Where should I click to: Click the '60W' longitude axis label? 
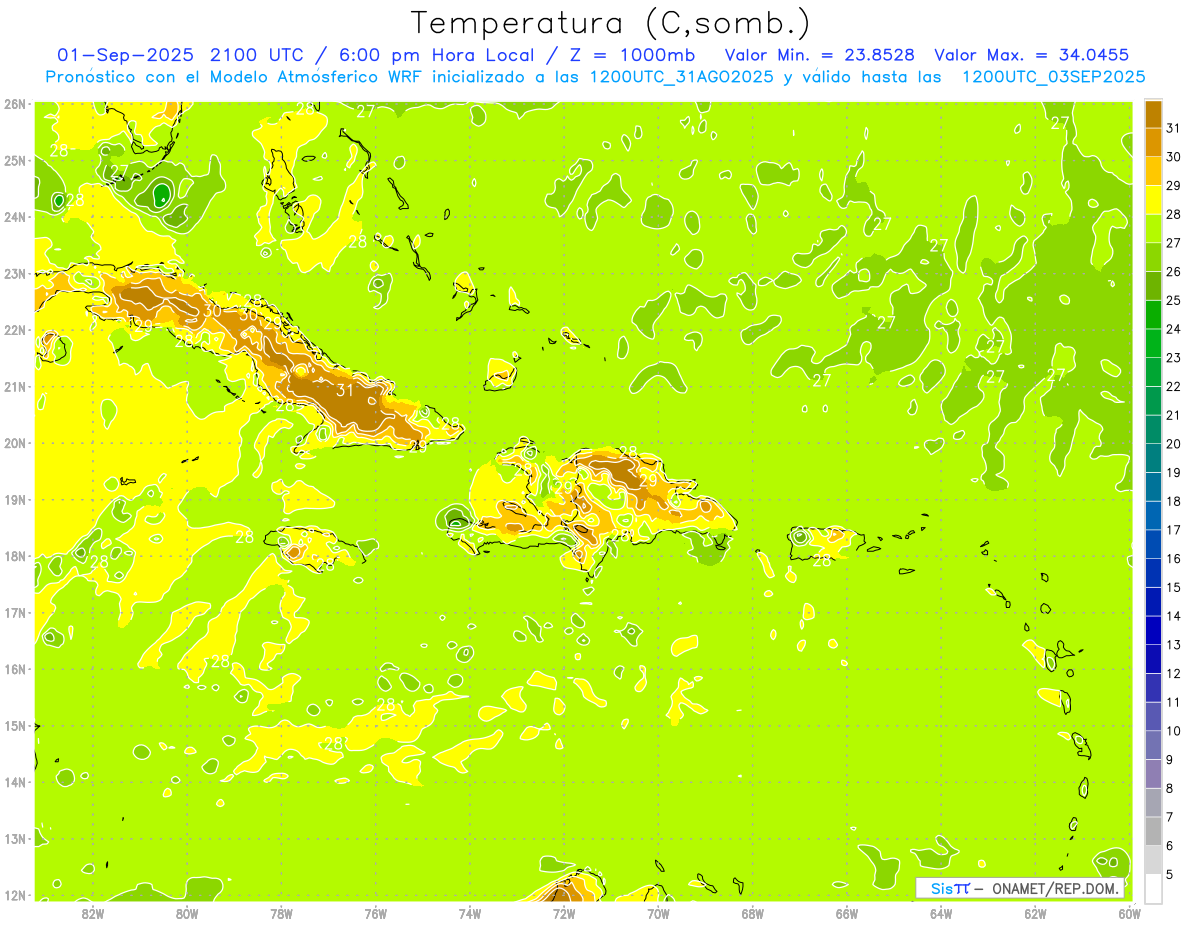click(x=1130, y=913)
